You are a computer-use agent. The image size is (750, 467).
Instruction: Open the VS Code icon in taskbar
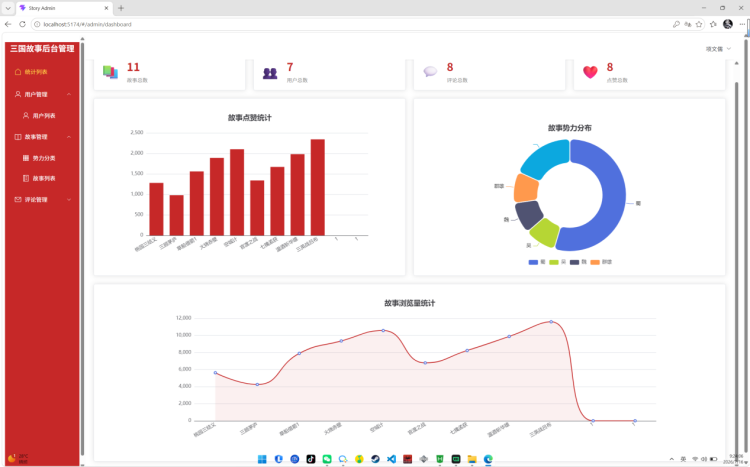click(391, 459)
